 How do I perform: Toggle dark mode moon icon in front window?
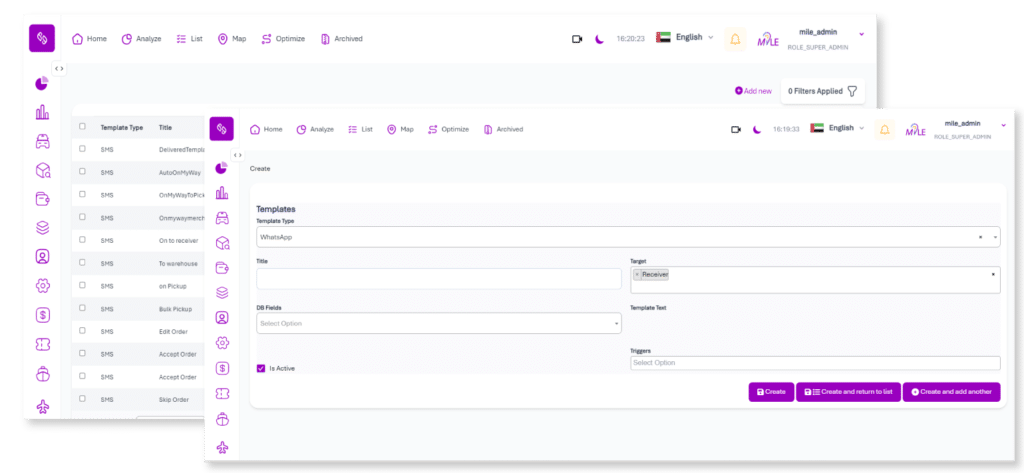pos(757,129)
